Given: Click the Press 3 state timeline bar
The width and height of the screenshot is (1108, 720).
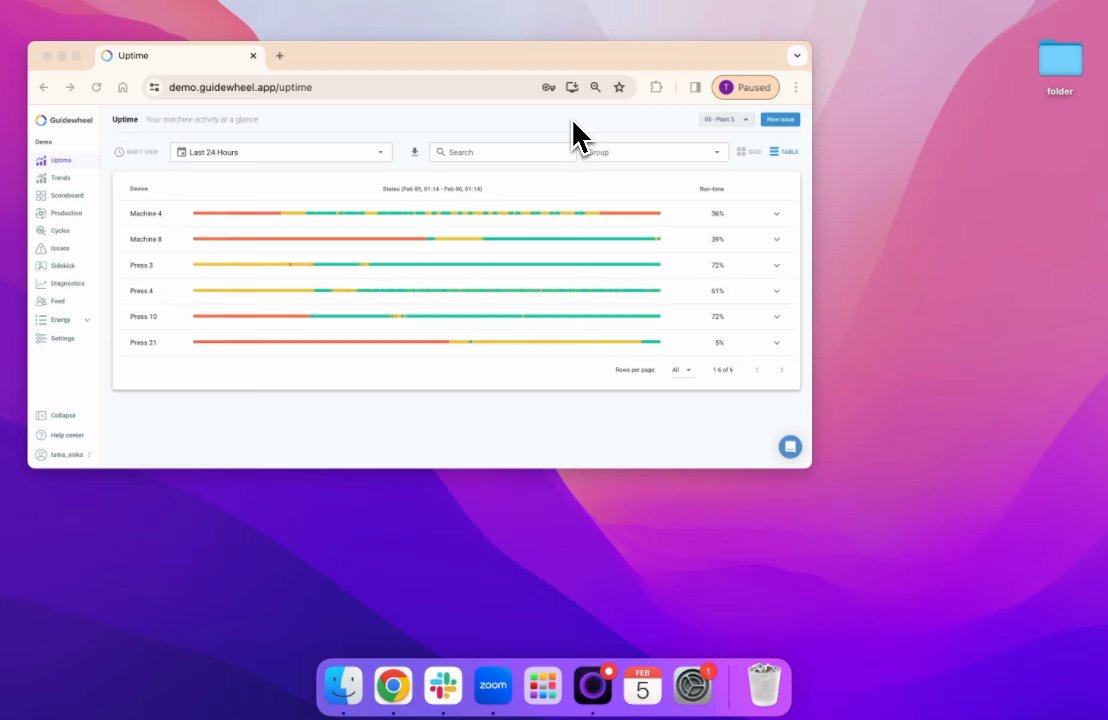Looking at the screenshot, I should coord(427,264).
